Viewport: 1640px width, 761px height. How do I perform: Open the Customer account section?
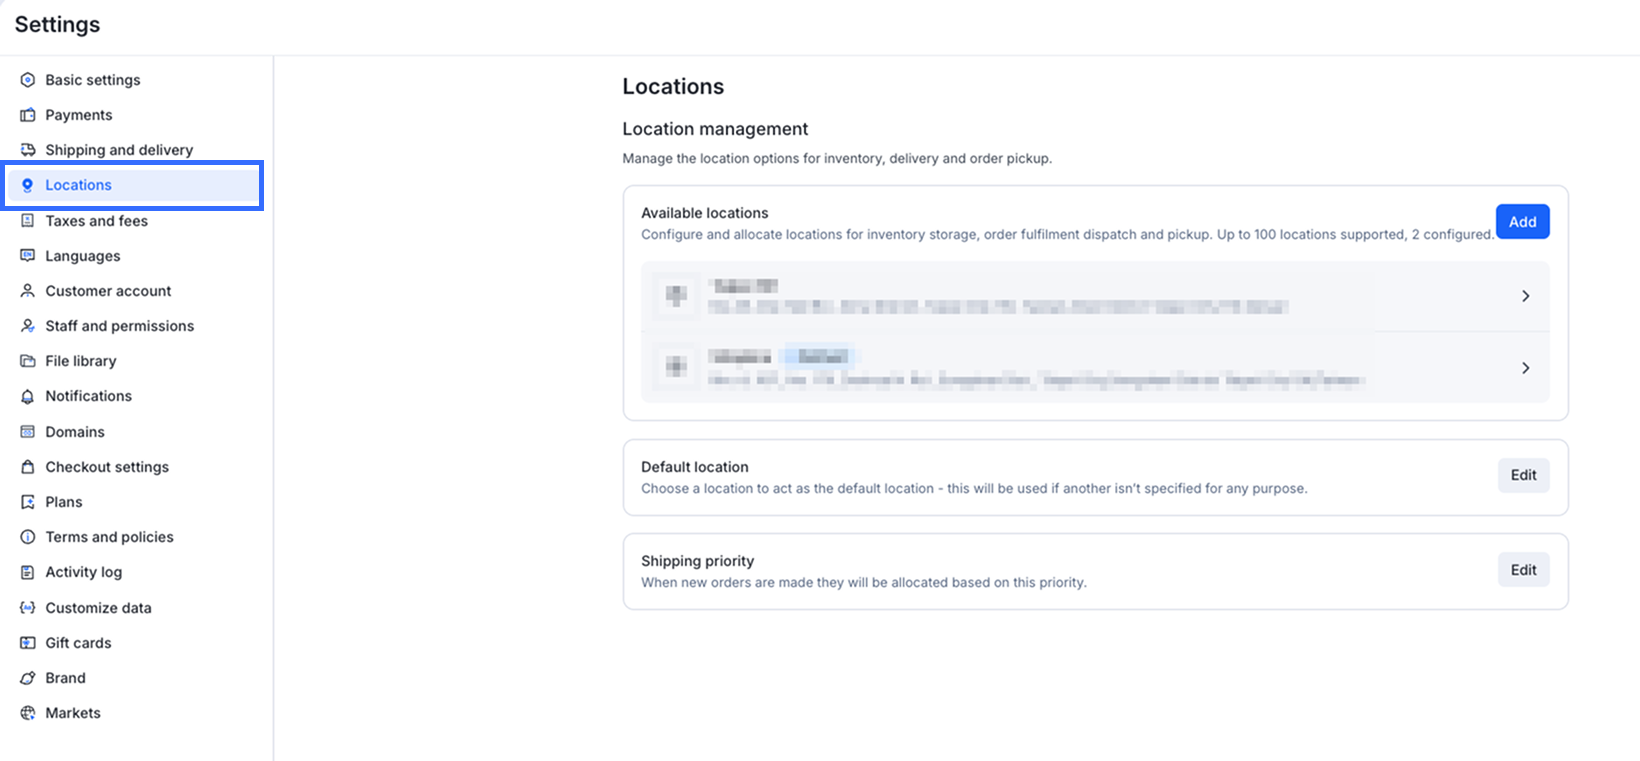pos(108,291)
